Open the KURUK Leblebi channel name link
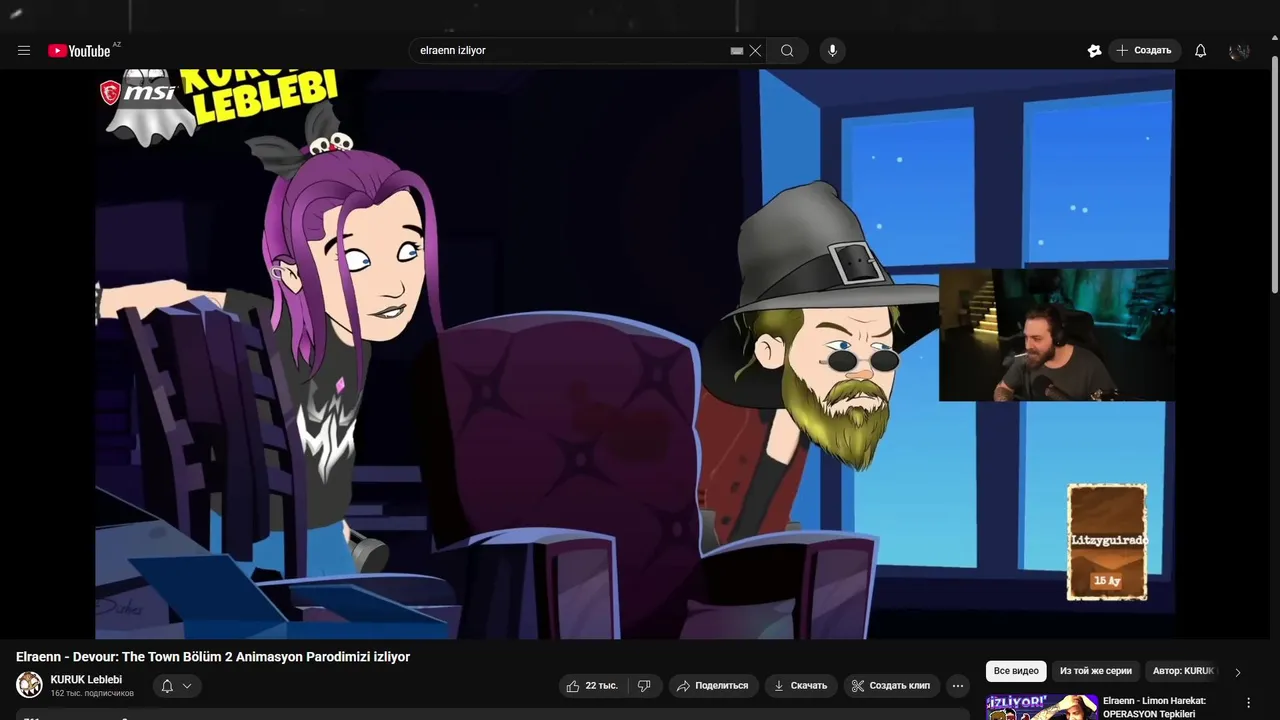The image size is (1280, 720). 86,680
